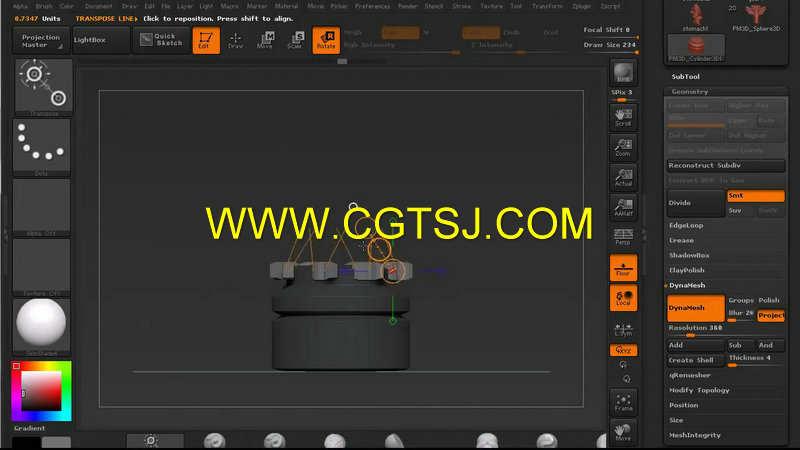Open Quick Sketch
Screen dimensions: 800x450
click(x=162, y=40)
